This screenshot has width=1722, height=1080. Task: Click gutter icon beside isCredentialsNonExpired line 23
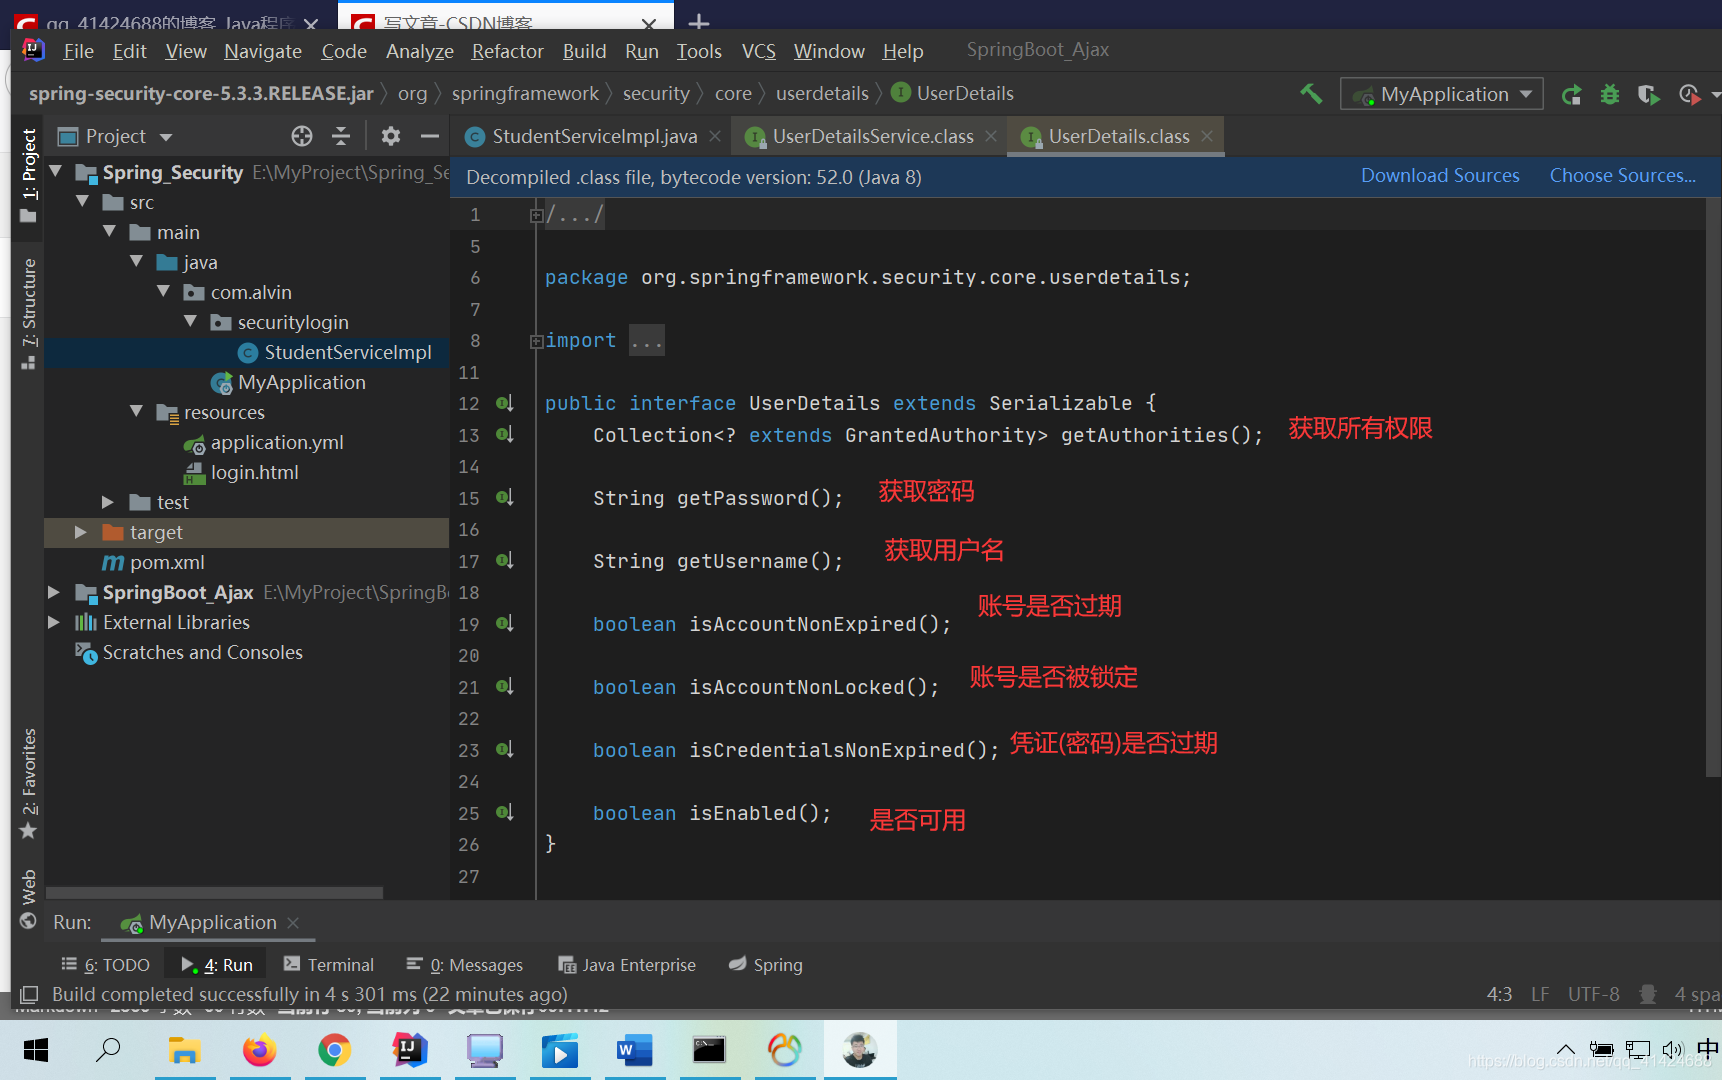coord(505,750)
